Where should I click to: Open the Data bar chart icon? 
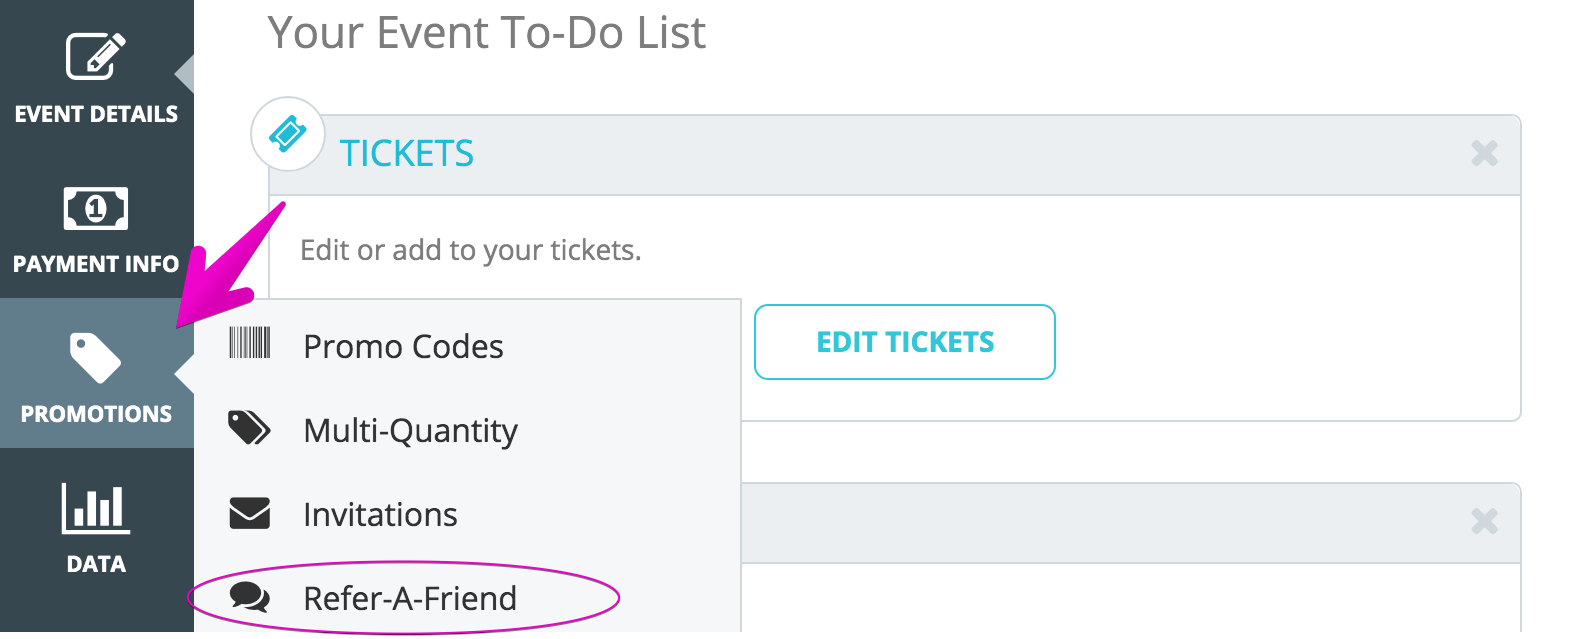96,508
